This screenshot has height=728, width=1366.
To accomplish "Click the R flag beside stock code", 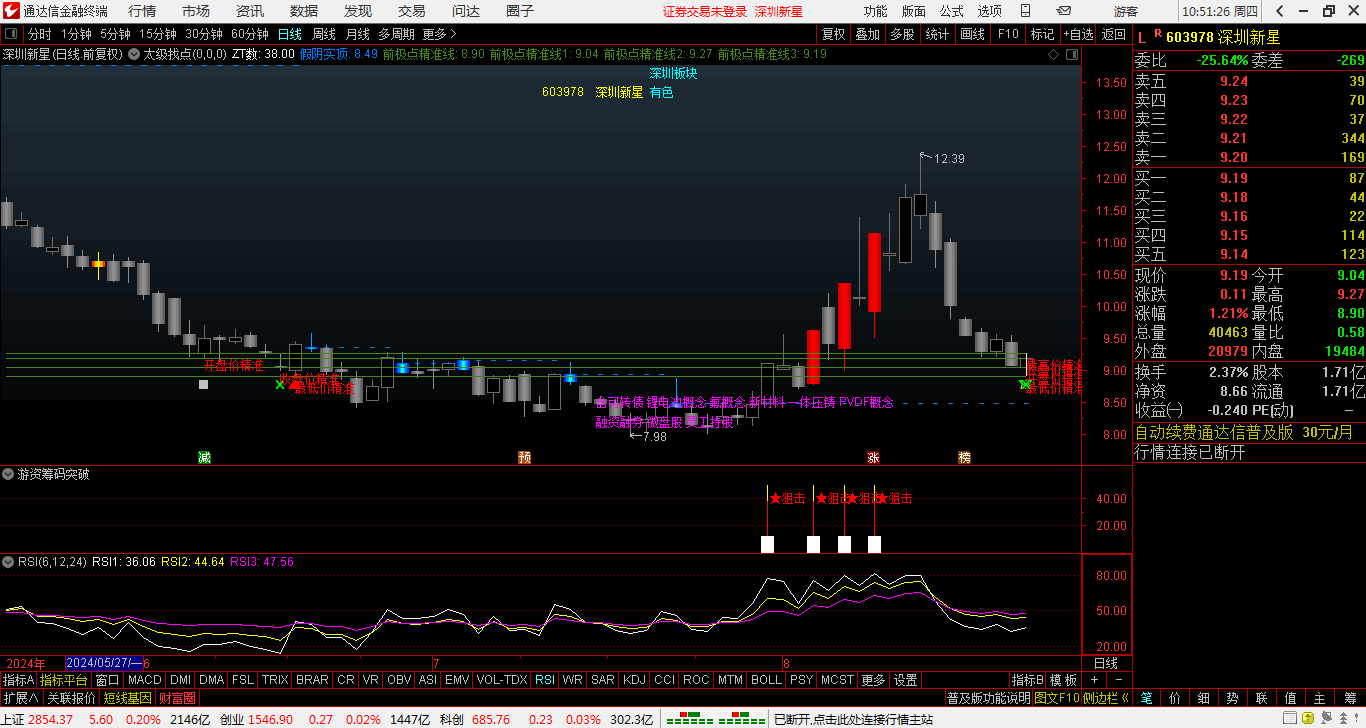I will 1157,34.
